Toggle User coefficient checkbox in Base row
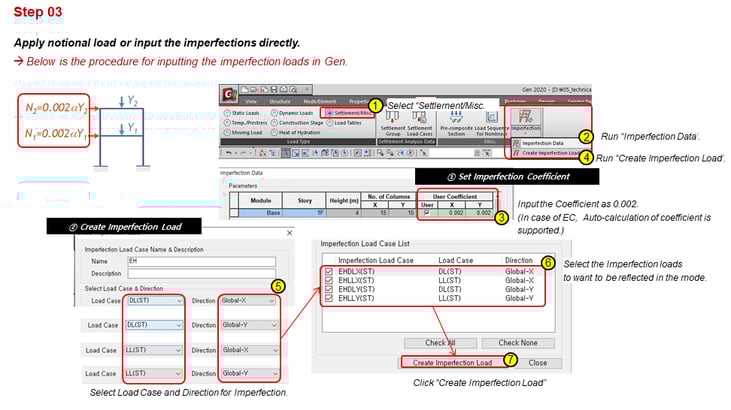Screen dimensions: 731x410 pos(427,213)
